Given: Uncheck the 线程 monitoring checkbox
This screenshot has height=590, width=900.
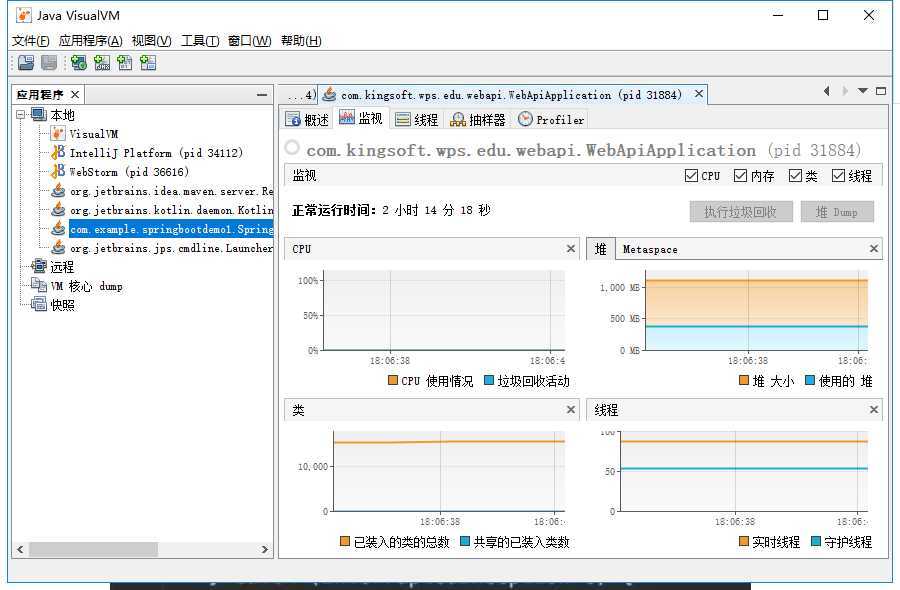Looking at the screenshot, I should (839, 176).
